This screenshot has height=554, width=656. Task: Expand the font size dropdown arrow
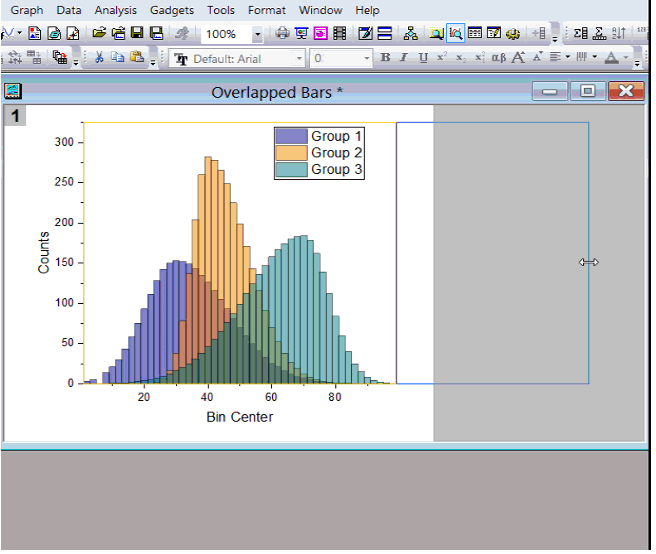tap(366, 58)
